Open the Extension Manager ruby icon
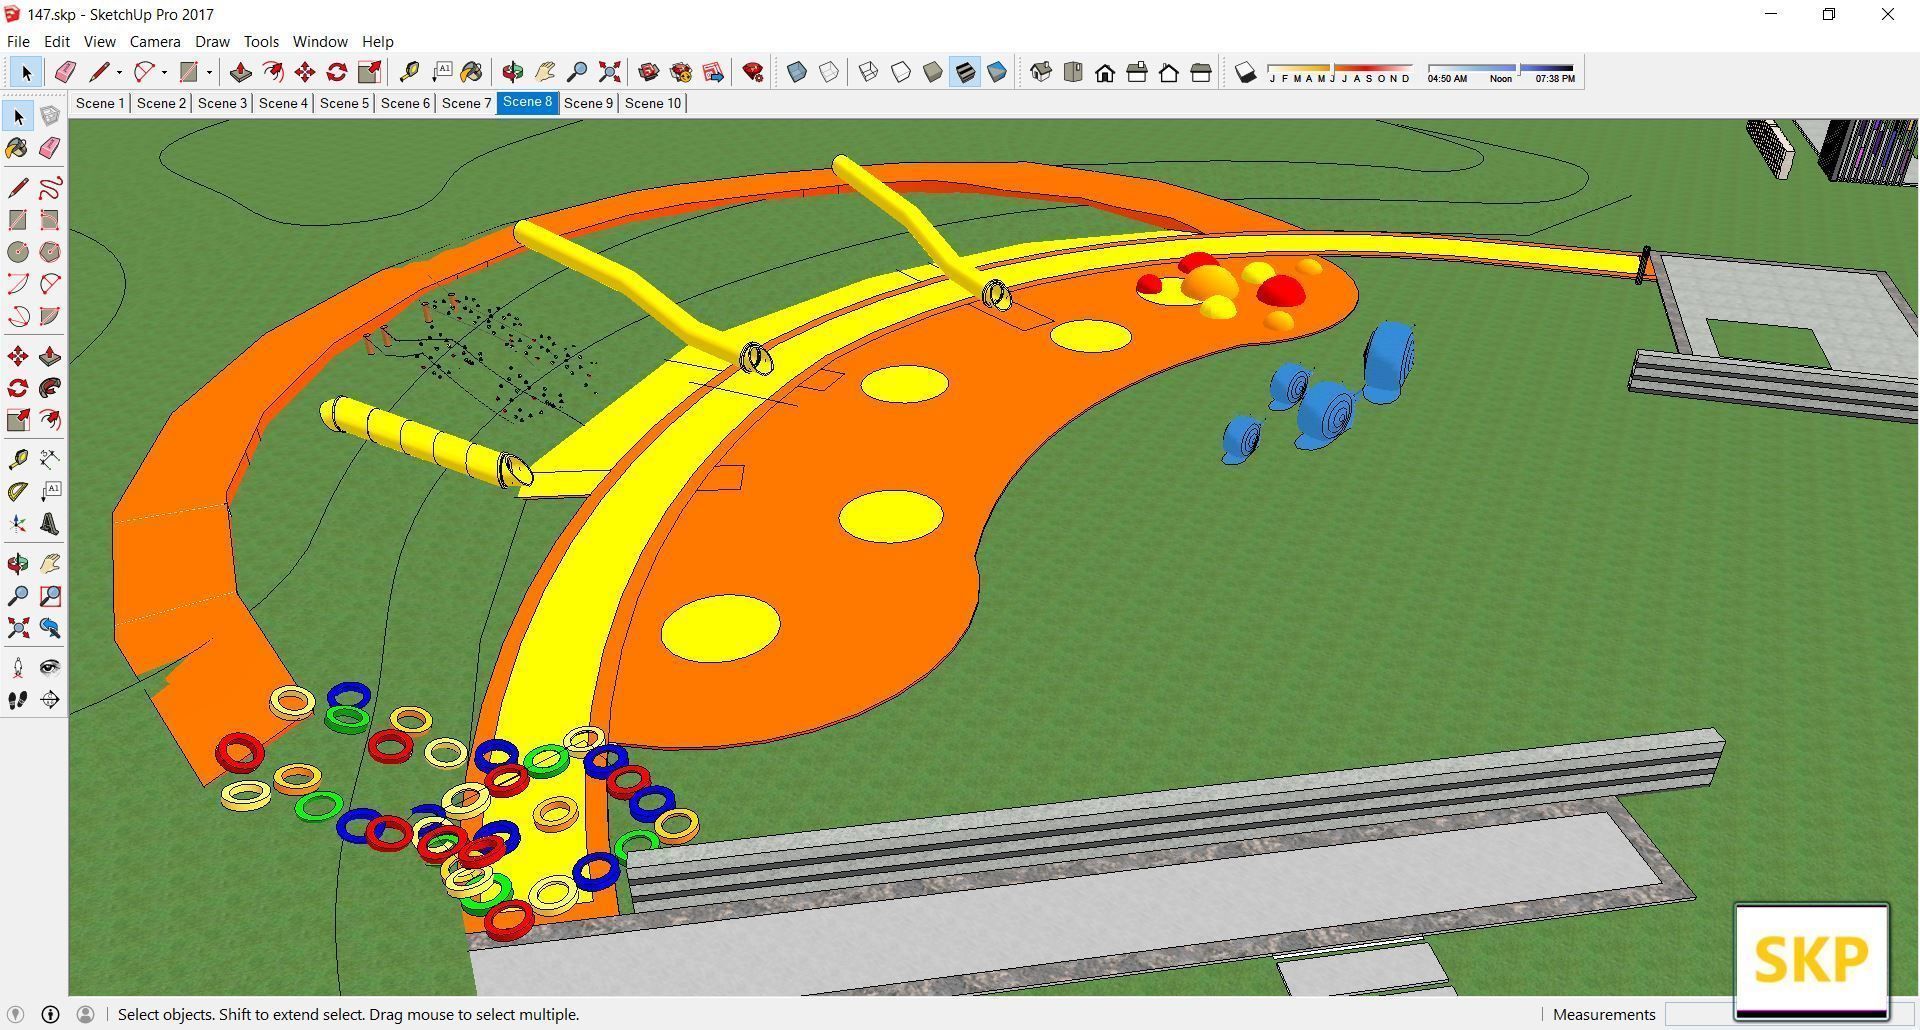The image size is (1920, 1030). point(753,72)
